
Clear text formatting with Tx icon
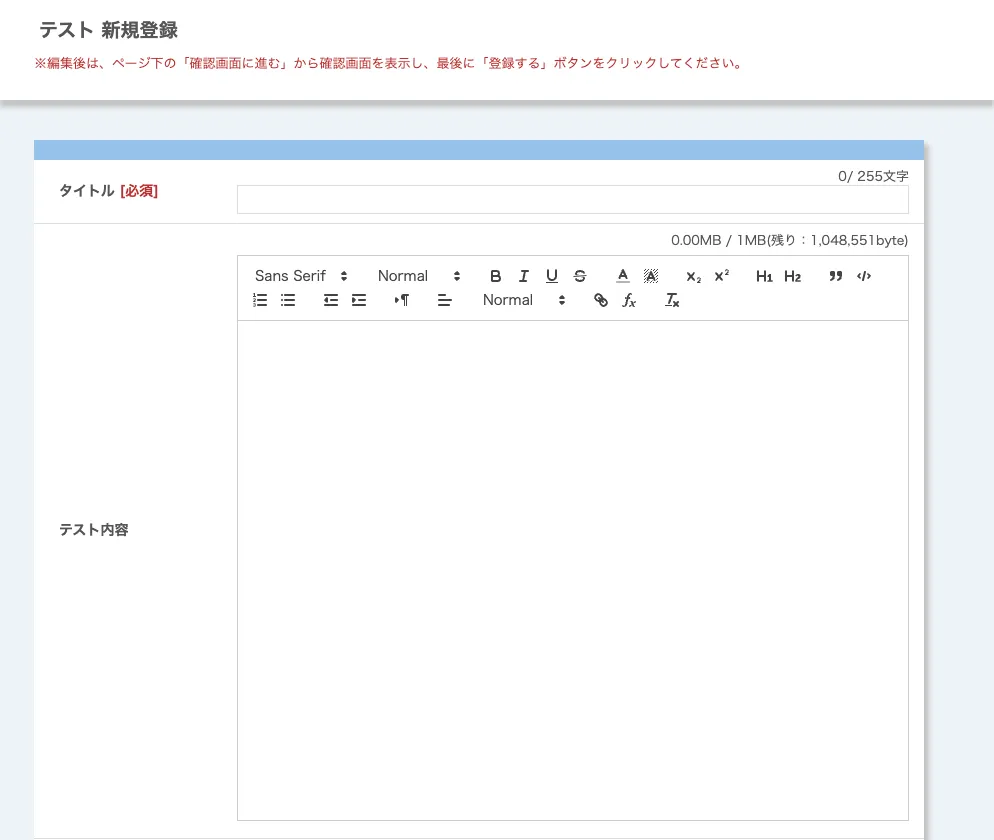point(672,300)
